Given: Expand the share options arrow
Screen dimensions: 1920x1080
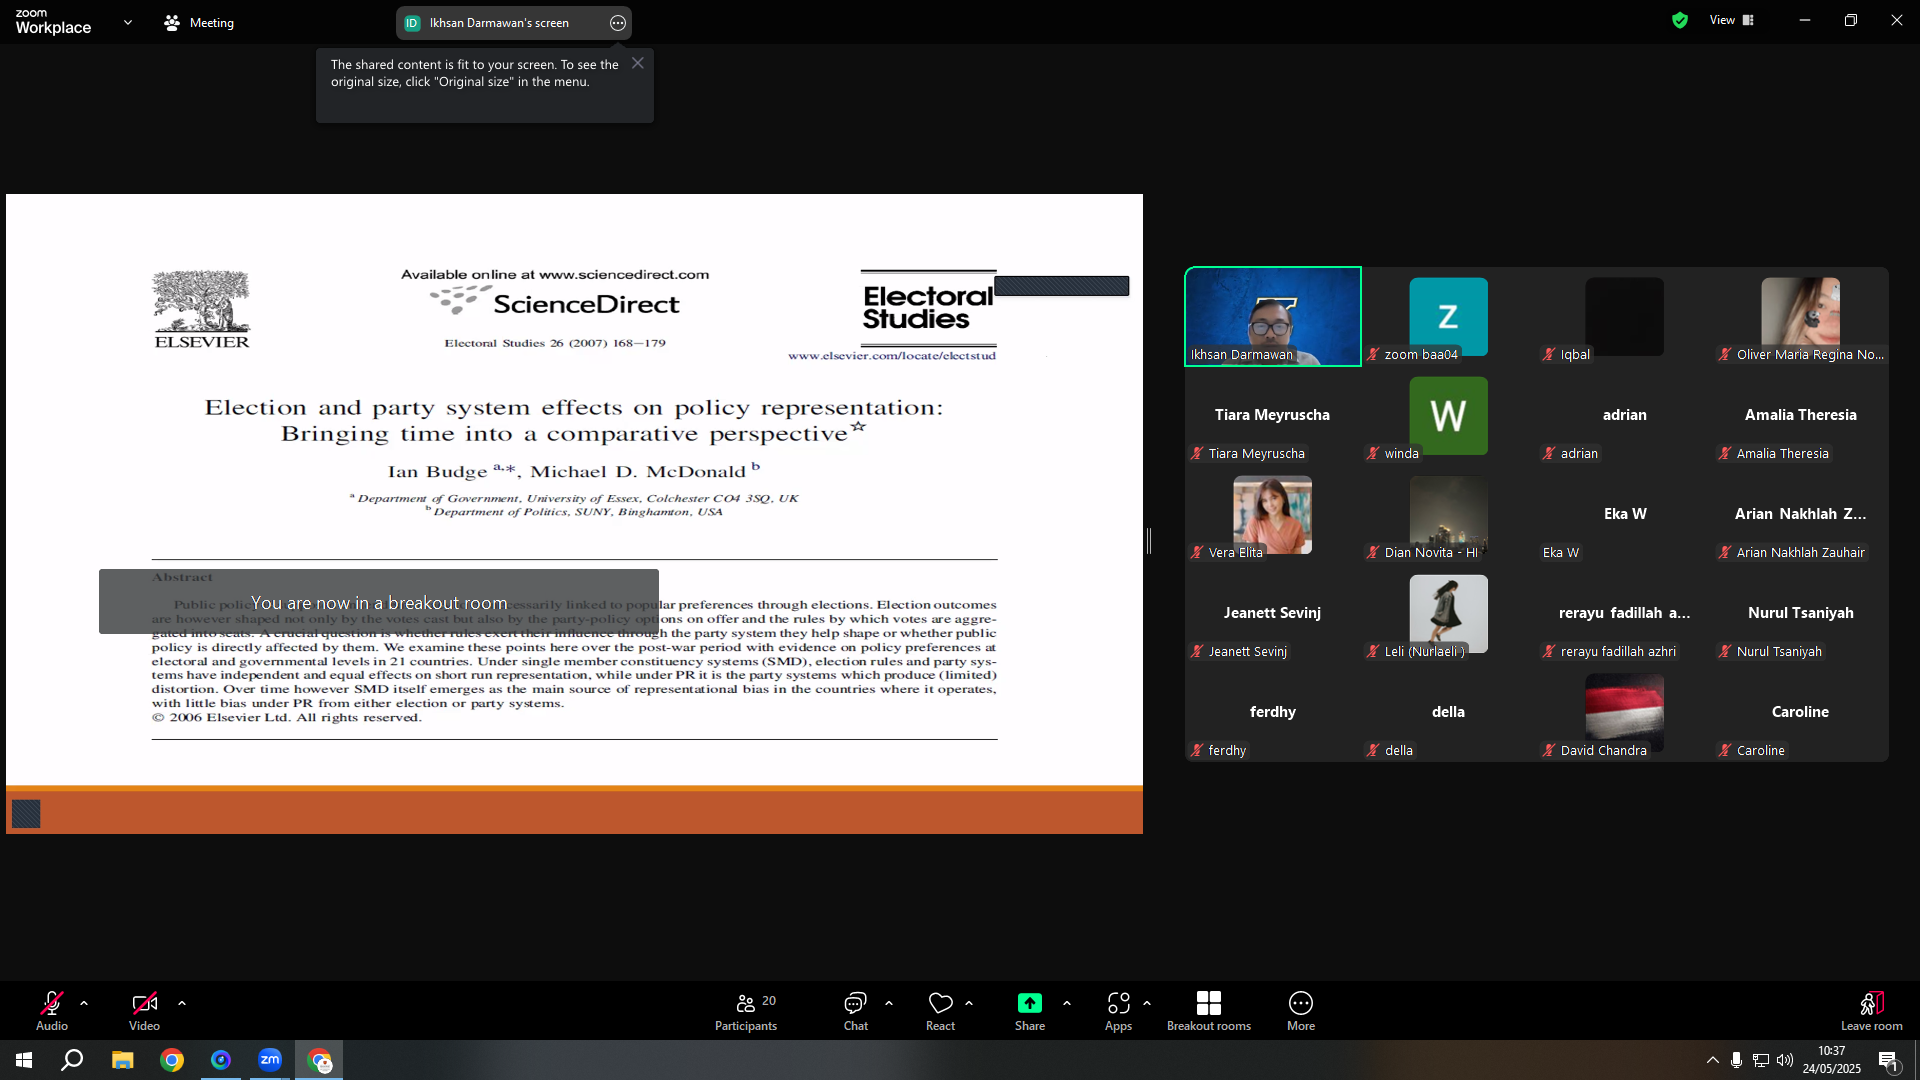Looking at the screenshot, I should pos(1067,1003).
